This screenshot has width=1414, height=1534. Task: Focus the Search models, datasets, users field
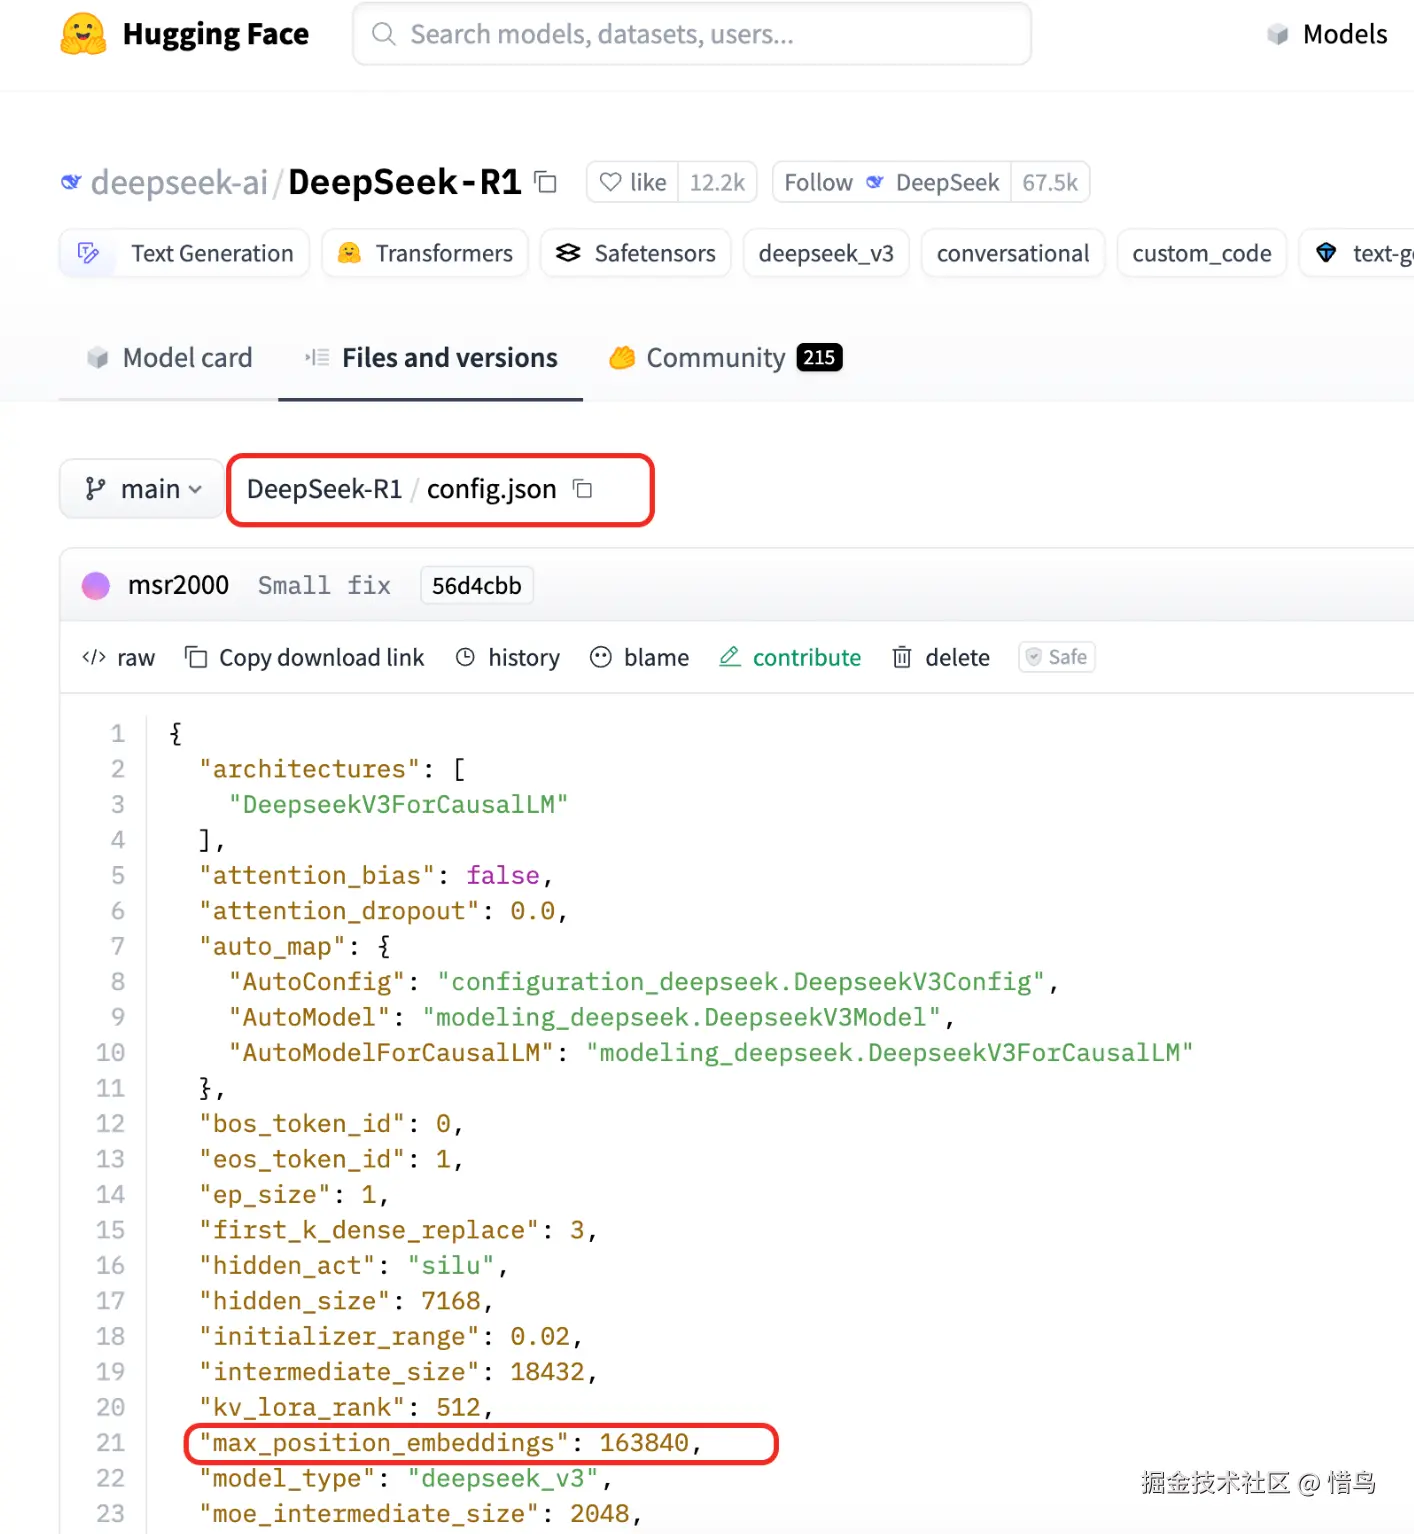point(692,34)
